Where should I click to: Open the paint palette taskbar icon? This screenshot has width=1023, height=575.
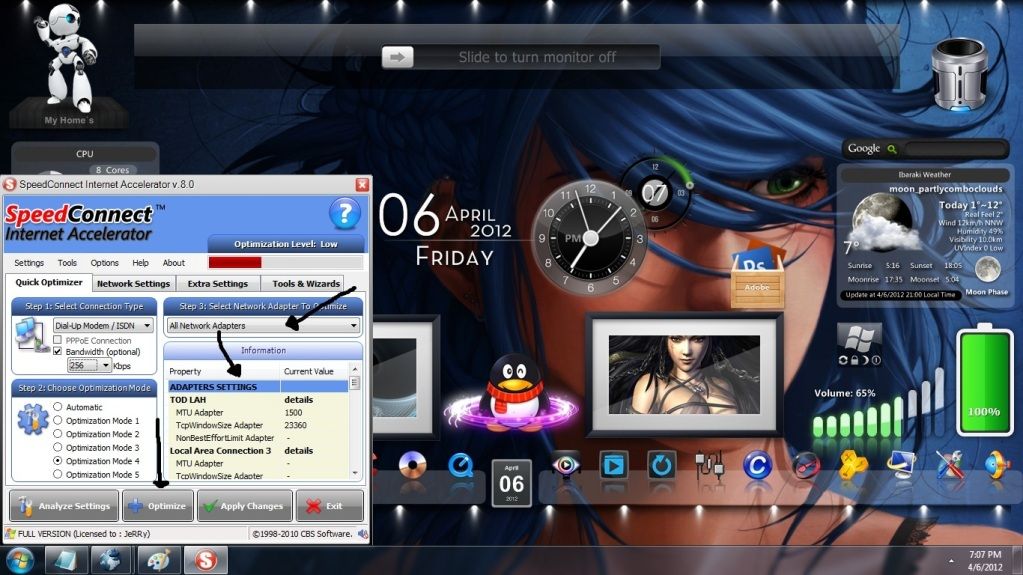(159, 561)
